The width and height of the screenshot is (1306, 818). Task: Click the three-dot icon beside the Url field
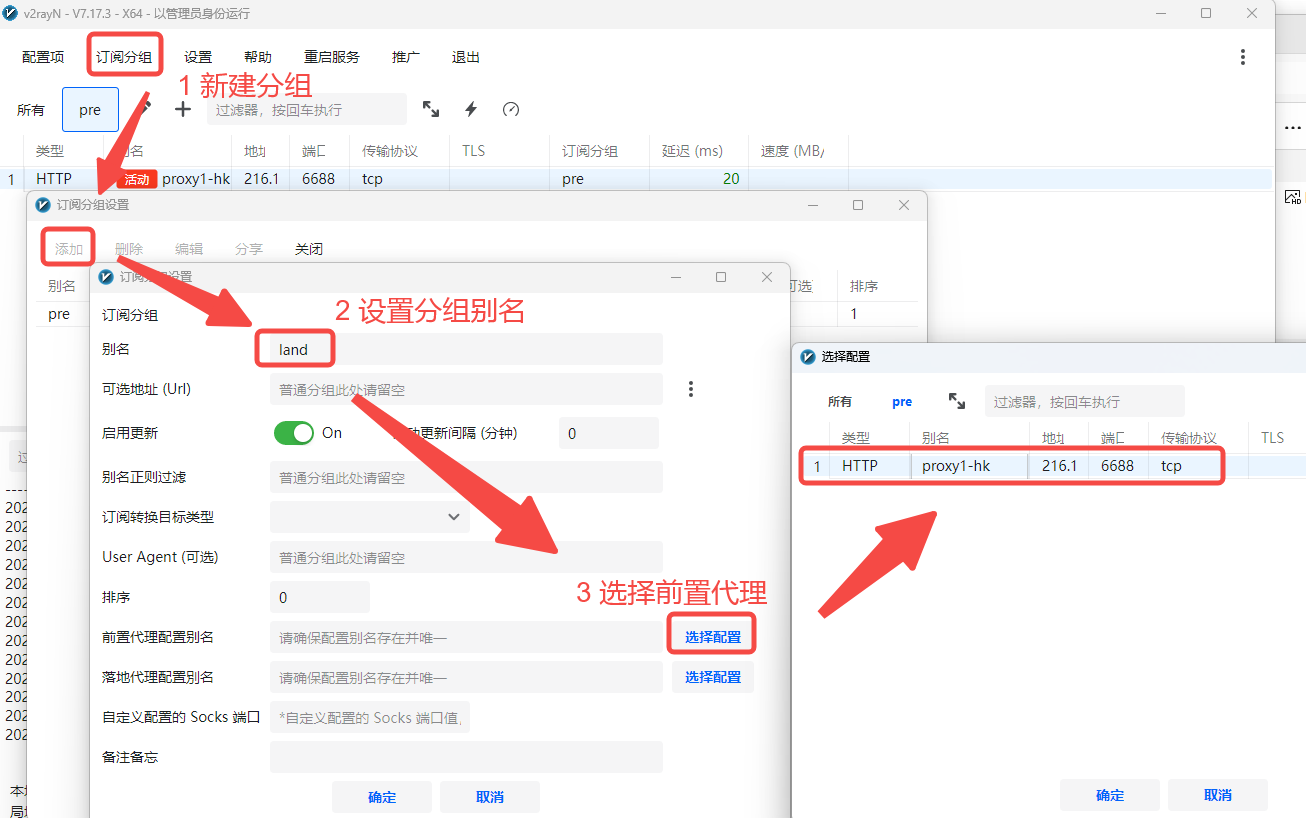pos(691,389)
